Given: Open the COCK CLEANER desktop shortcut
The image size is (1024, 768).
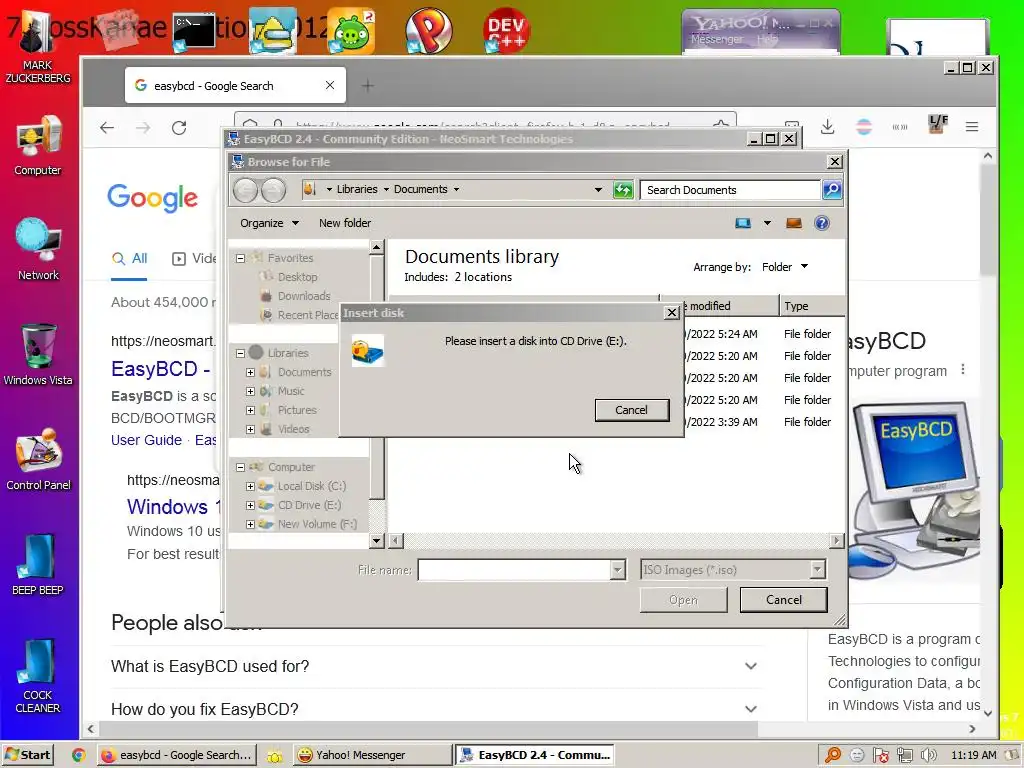Looking at the screenshot, I should (x=38, y=675).
